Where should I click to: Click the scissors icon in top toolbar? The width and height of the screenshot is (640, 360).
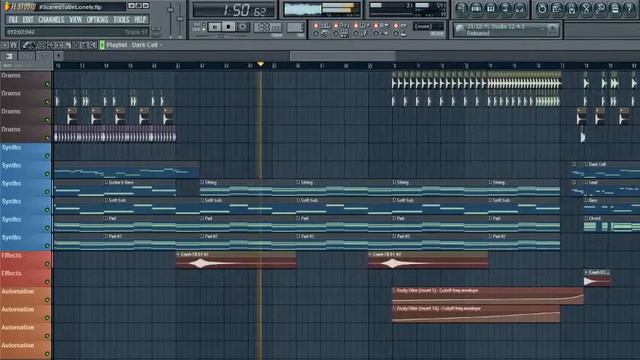586,9
